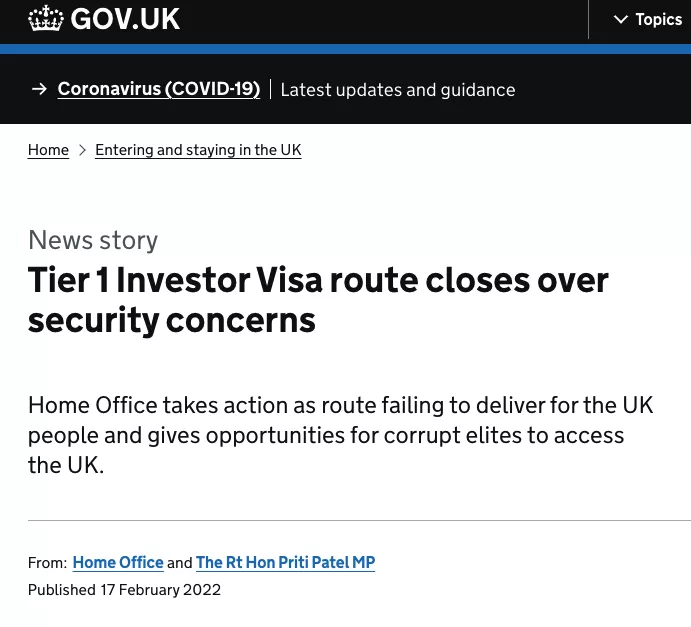Click the Tier 1 Investor Visa headline
691x627 pixels.
pyautogui.click(x=318, y=300)
